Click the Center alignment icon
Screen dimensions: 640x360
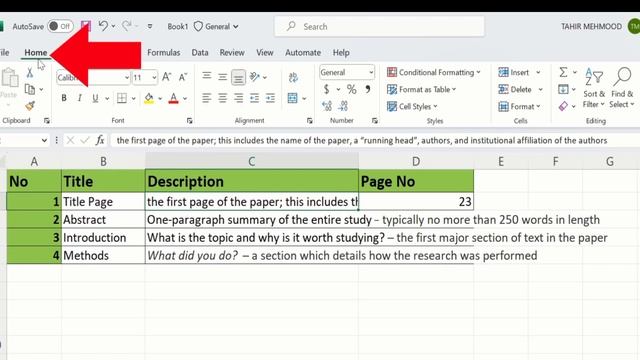[222, 98]
